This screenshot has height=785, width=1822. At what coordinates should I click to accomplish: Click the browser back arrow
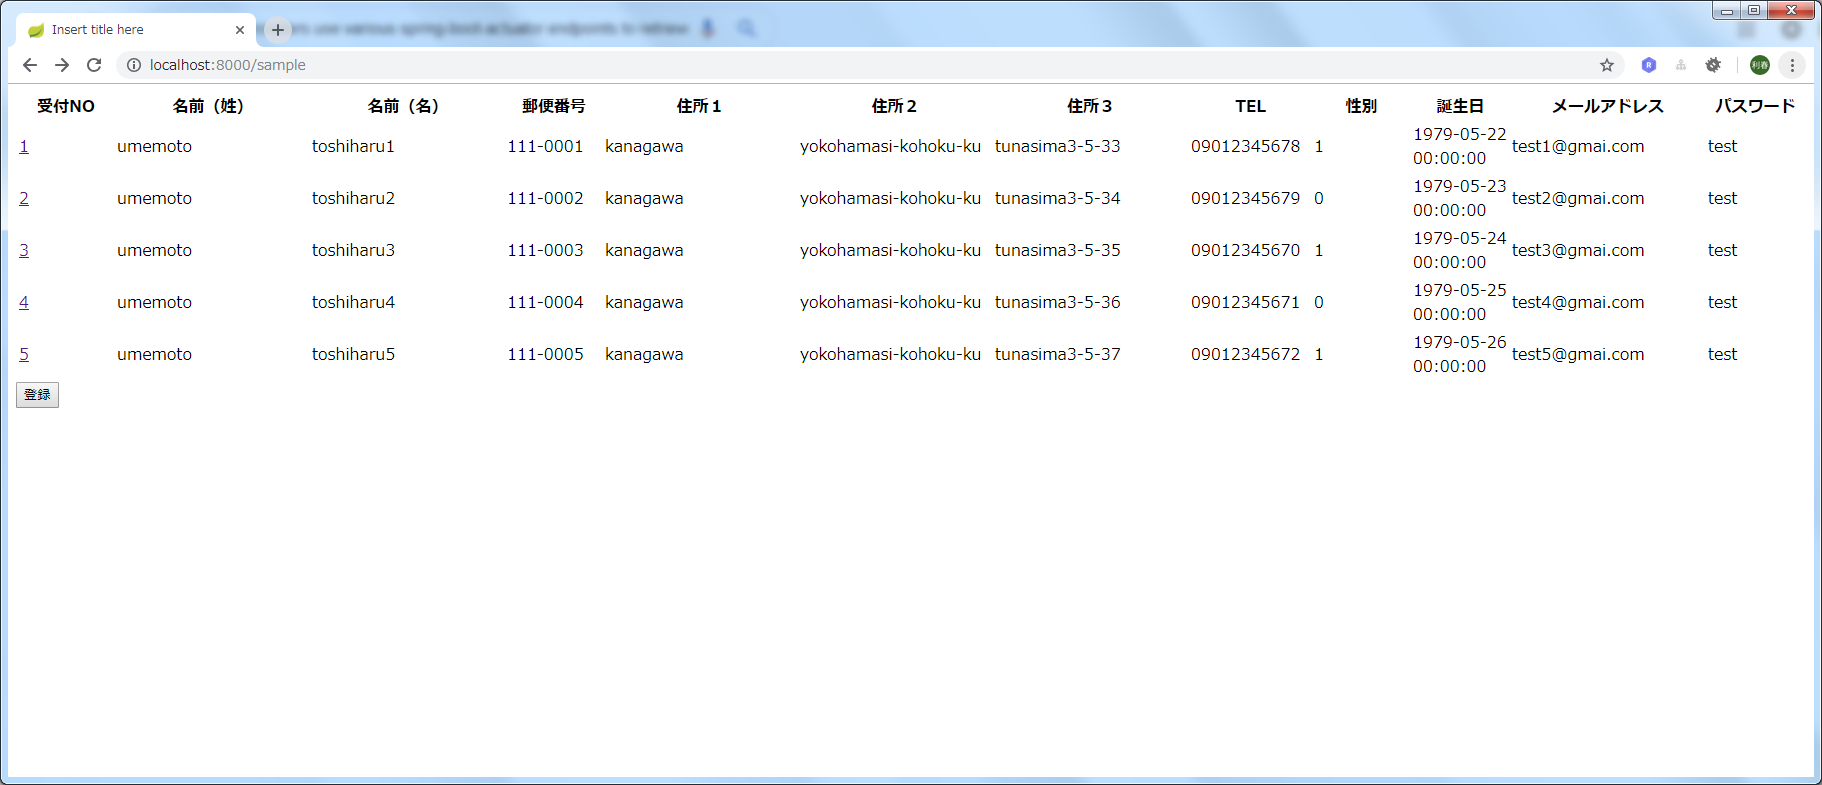tap(30, 65)
